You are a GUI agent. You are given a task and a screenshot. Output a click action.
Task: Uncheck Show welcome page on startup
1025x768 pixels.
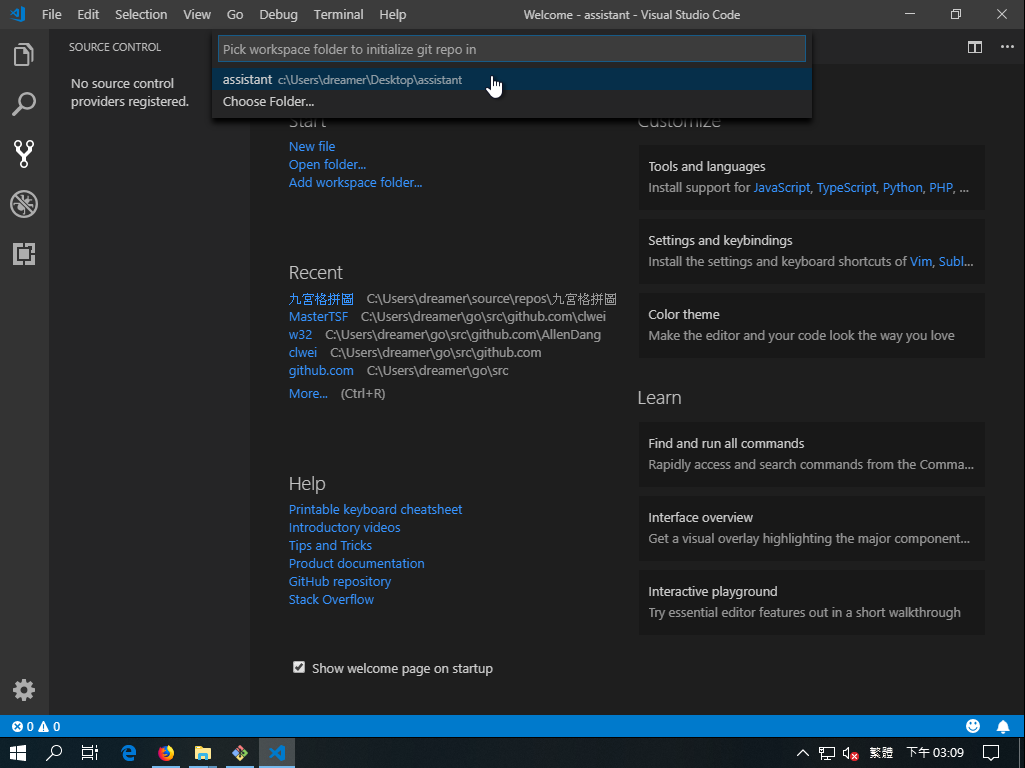(x=299, y=667)
